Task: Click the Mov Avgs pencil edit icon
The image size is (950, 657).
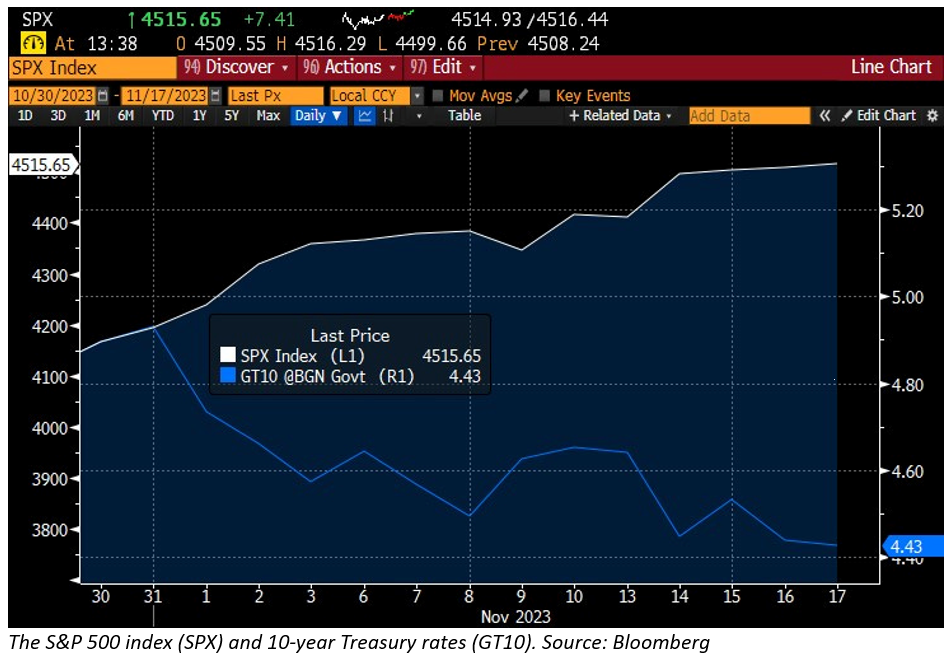Action: 520,96
